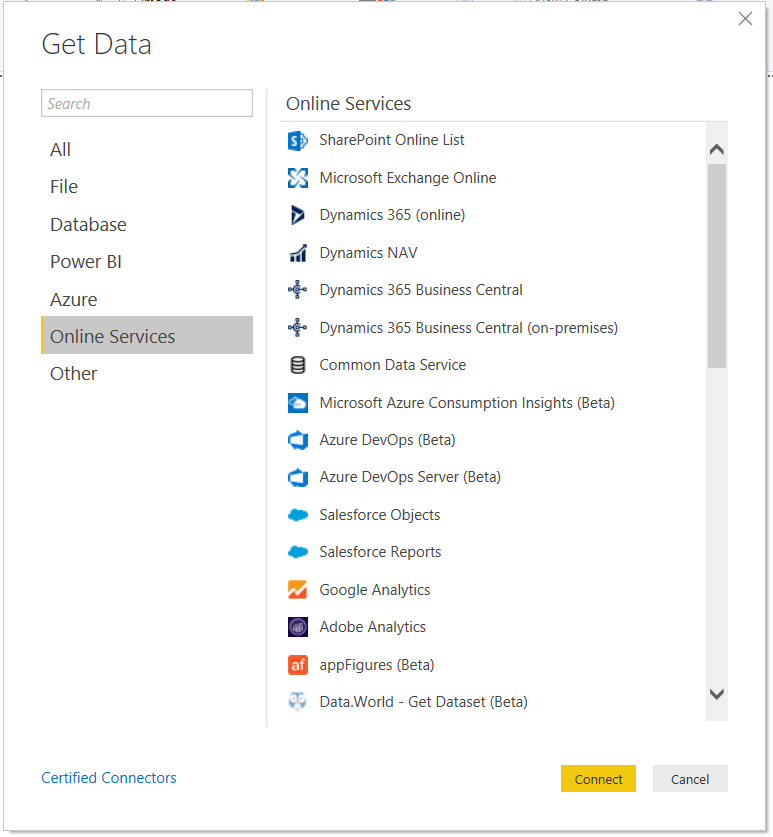Click the Adobe Analytics icon
This screenshot has width=773, height=837.
pos(298,627)
